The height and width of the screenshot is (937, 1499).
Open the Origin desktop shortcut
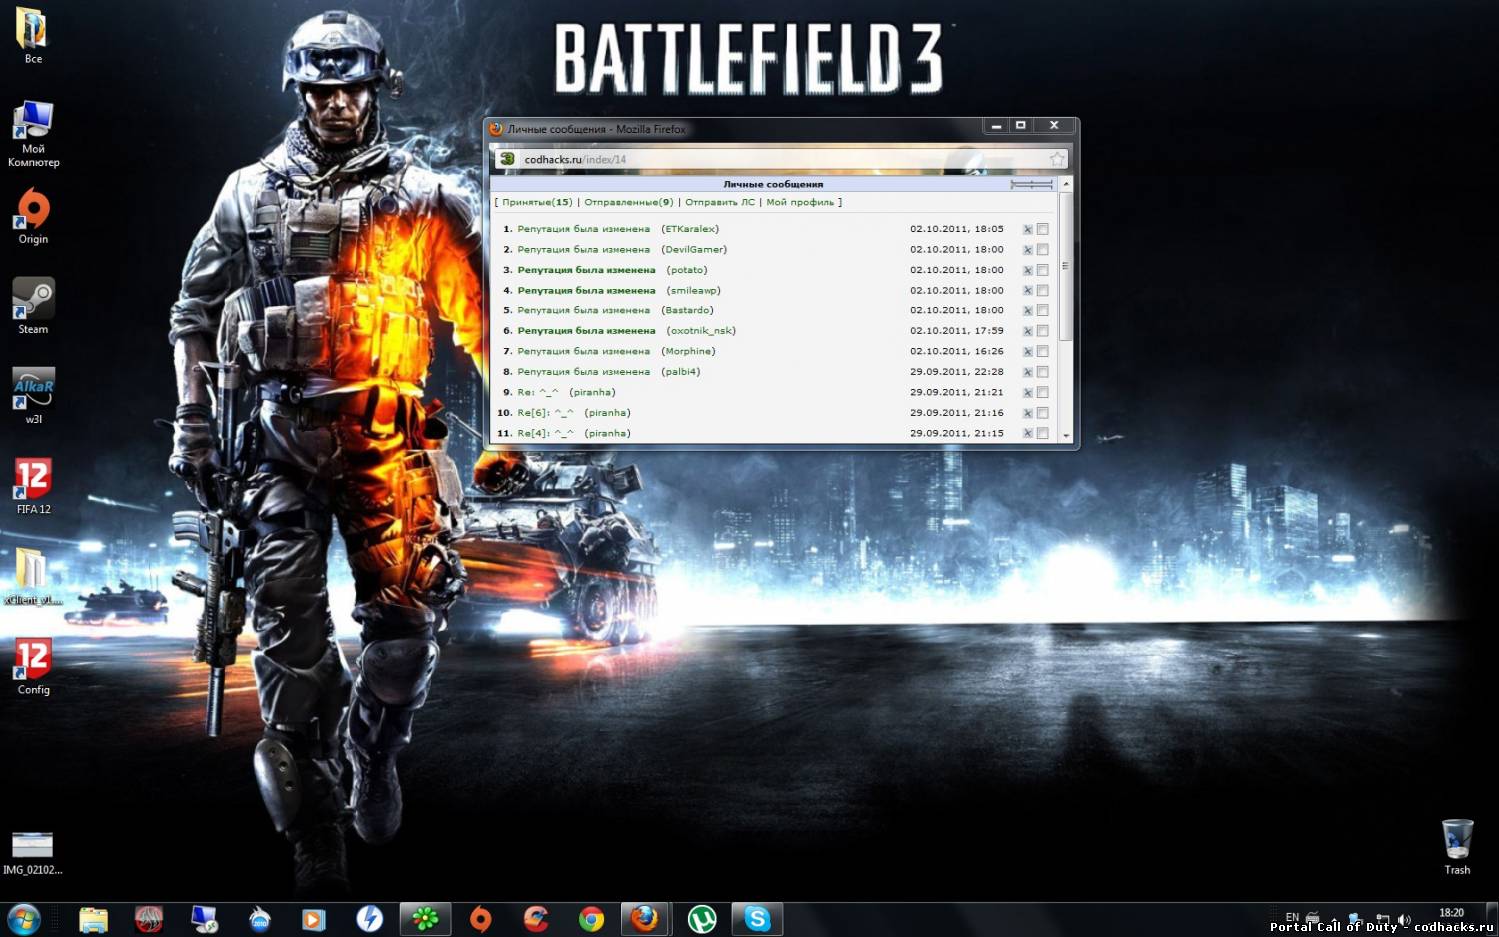click(33, 215)
